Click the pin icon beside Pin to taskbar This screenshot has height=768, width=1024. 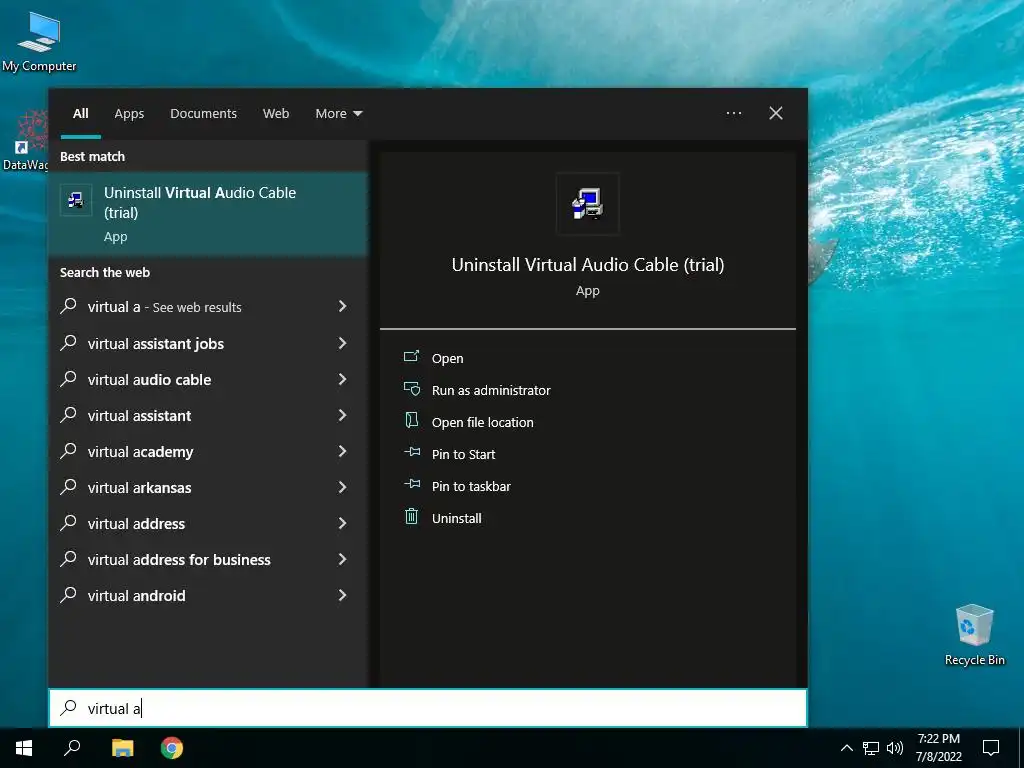pyautogui.click(x=411, y=484)
